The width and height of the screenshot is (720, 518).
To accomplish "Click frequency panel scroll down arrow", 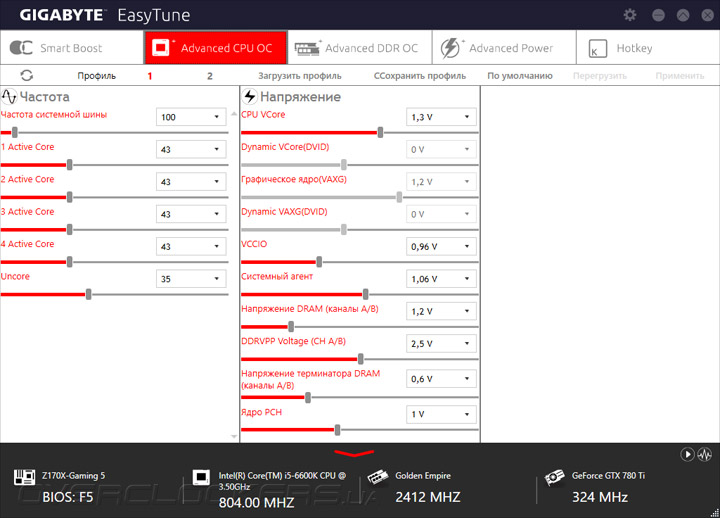I will [x=234, y=436].
